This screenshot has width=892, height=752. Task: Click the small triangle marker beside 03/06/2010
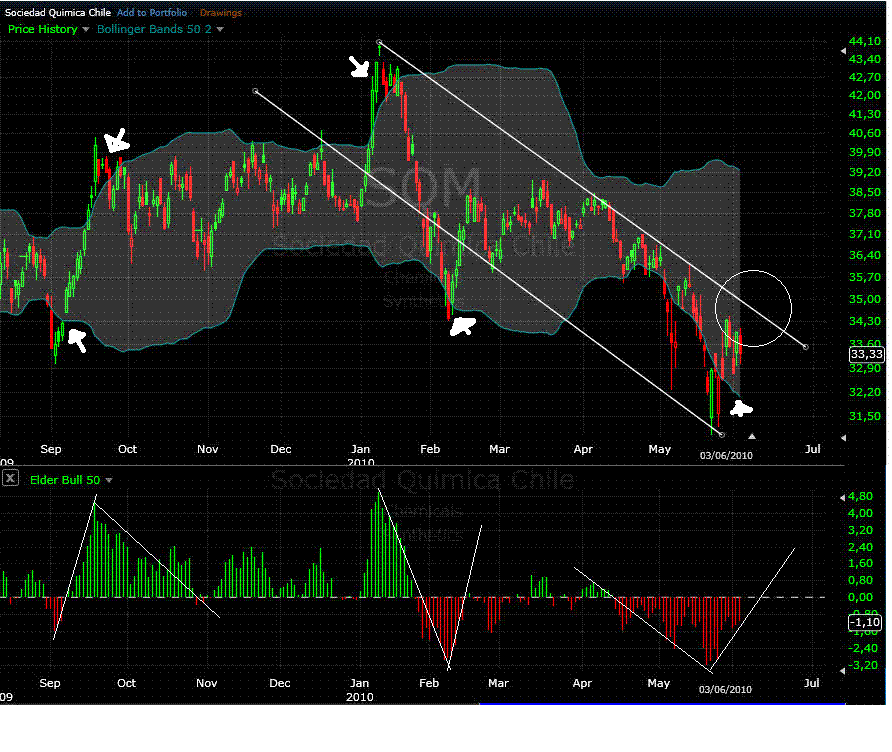click(x=752, y=436)
